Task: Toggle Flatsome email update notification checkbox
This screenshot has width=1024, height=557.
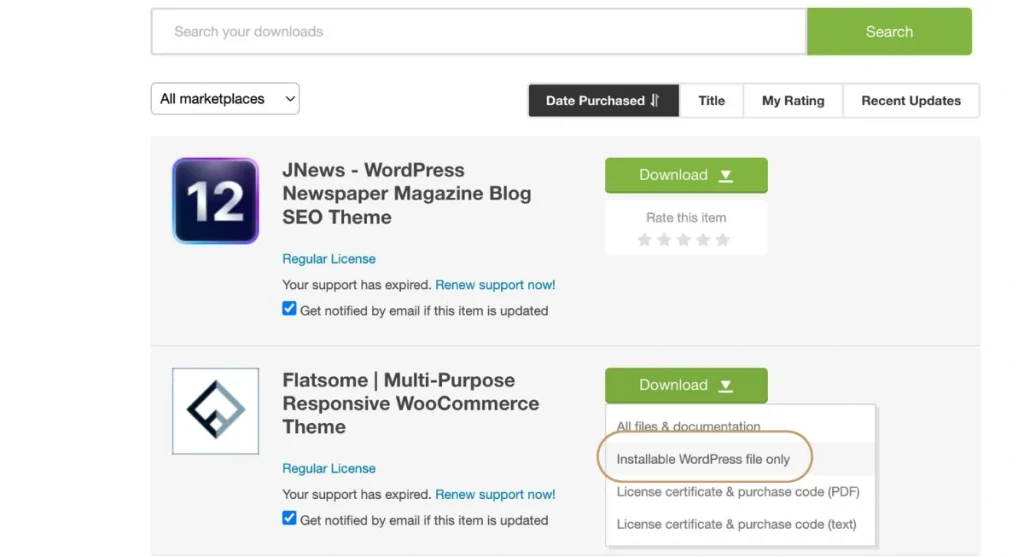Action: tap(289, 518)
